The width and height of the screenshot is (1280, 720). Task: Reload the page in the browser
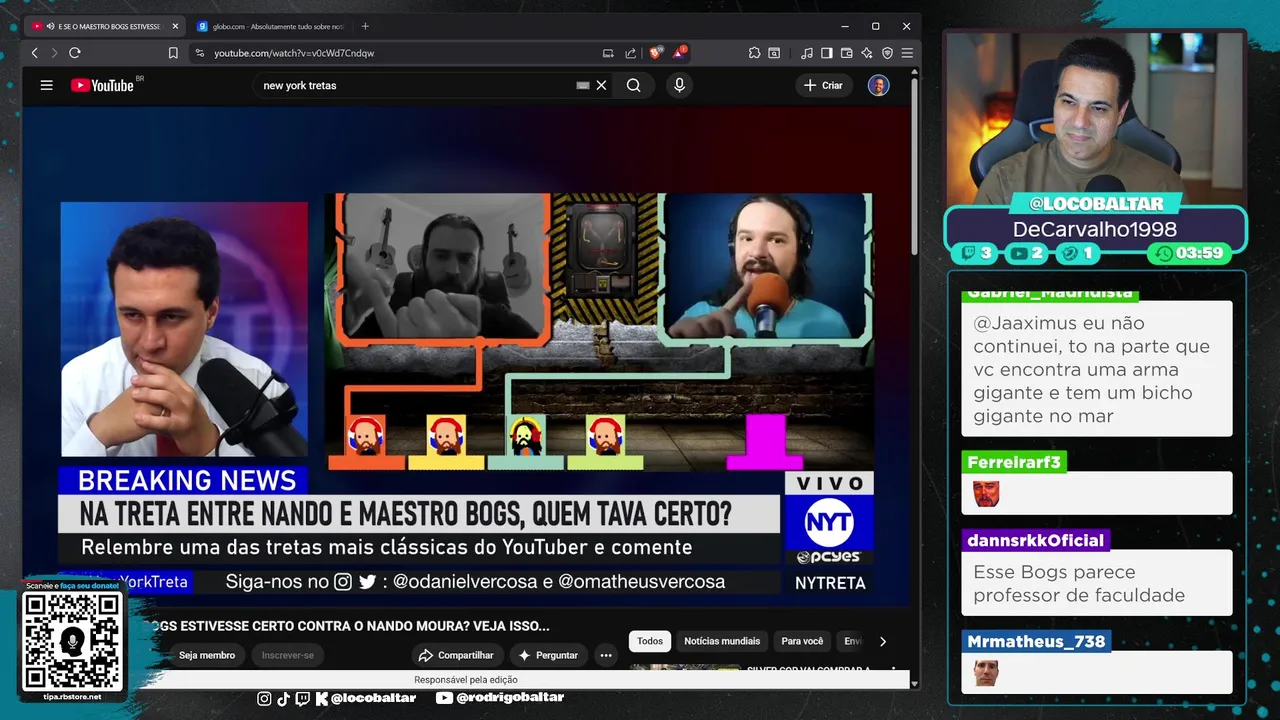pyautogui.click(x=74, y=53)
